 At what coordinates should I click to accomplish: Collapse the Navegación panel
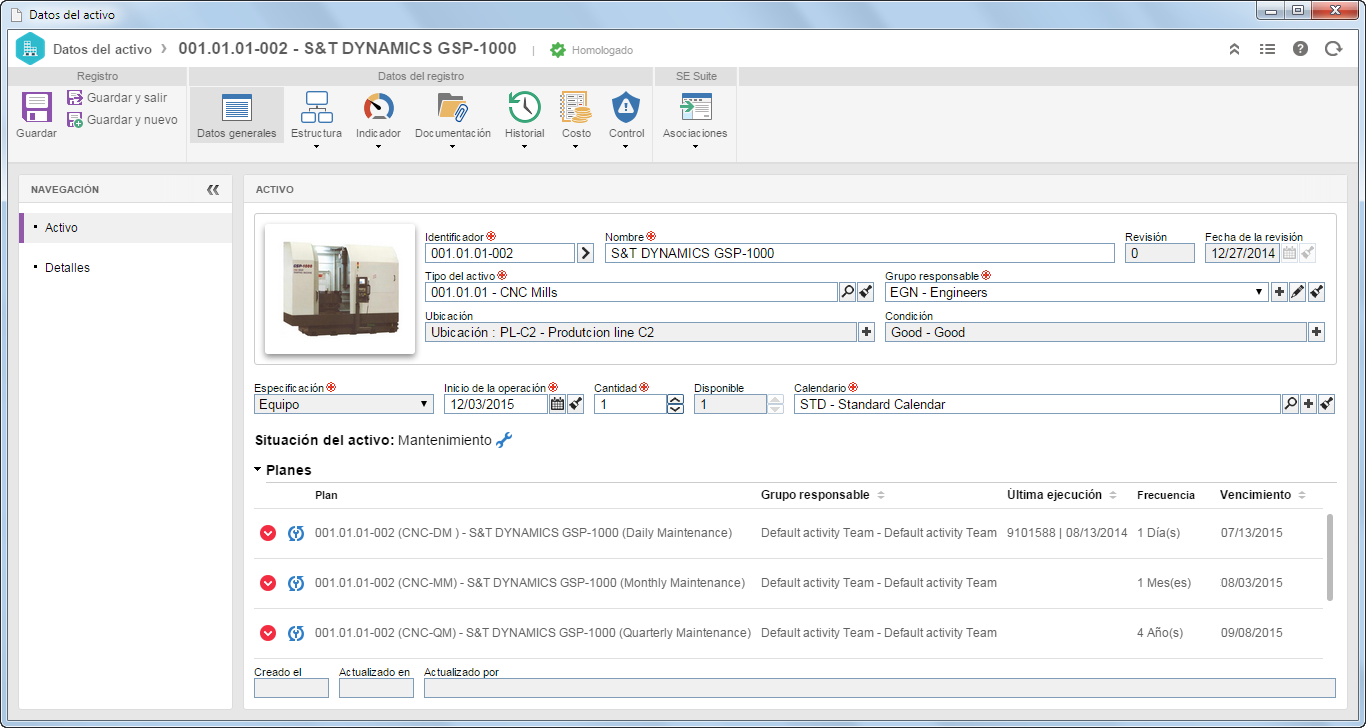(x=213, y=189)
